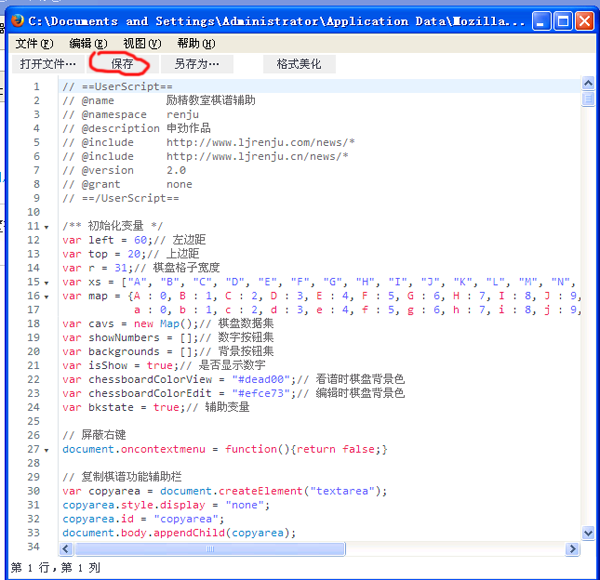Click the 保存 save button
This screenshot has width=600, height=580.
[x=123, y=64]
